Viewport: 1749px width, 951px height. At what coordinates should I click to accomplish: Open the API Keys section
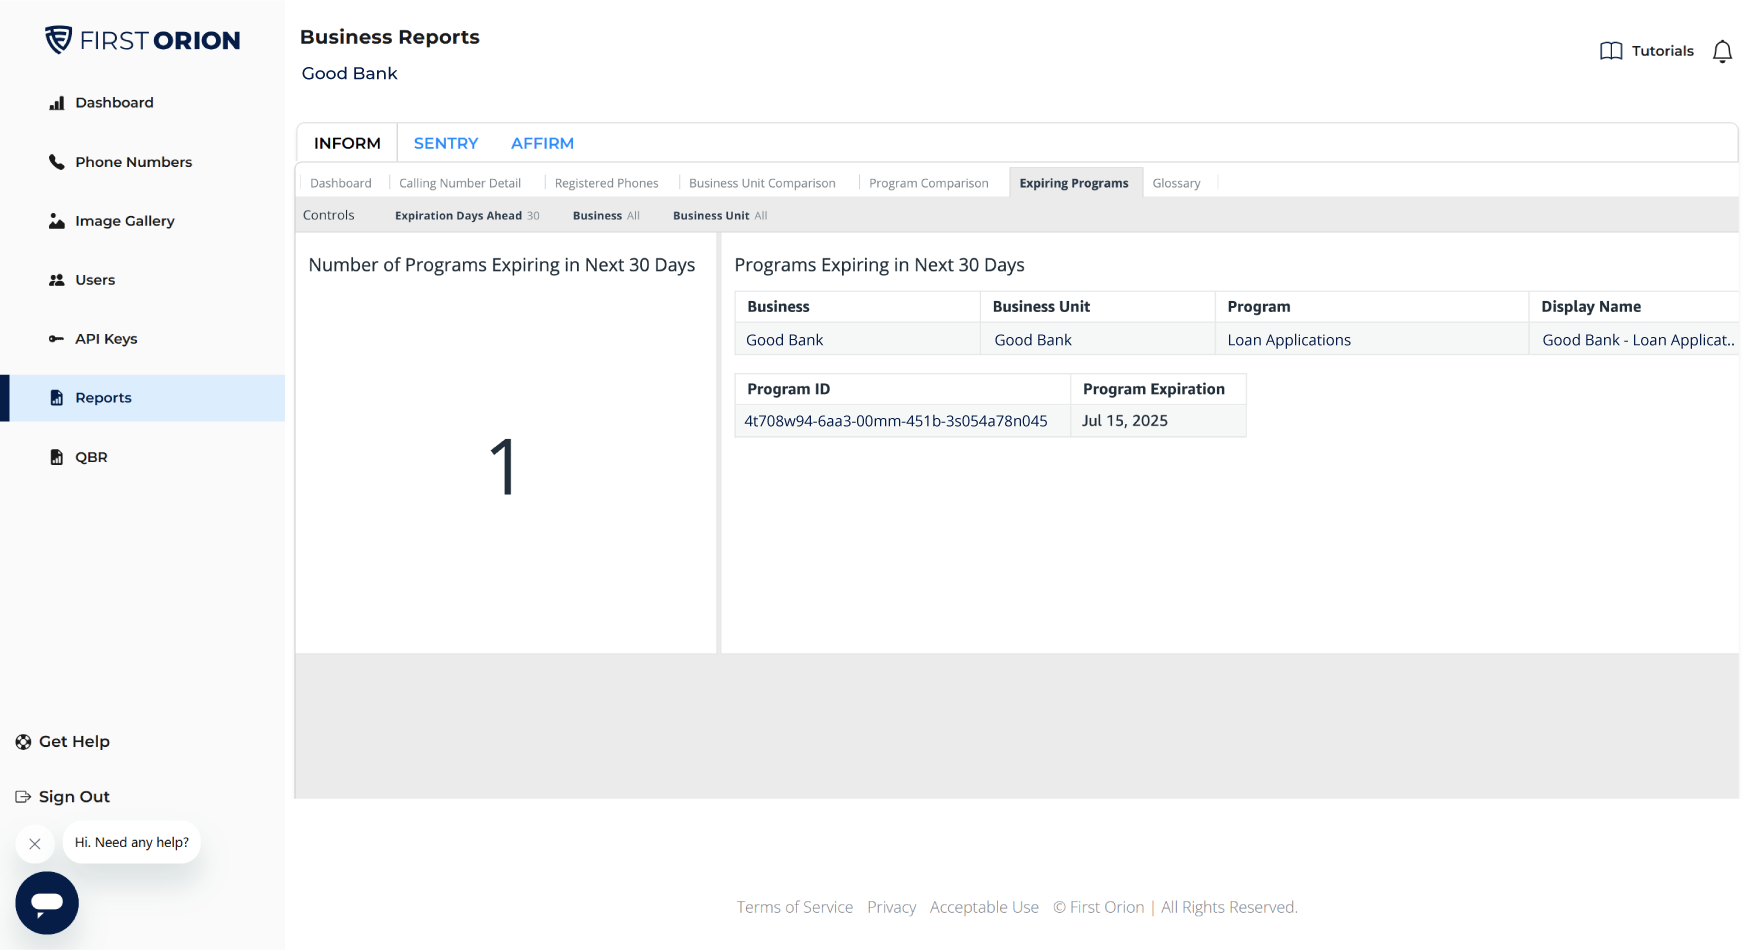point(55,339)
